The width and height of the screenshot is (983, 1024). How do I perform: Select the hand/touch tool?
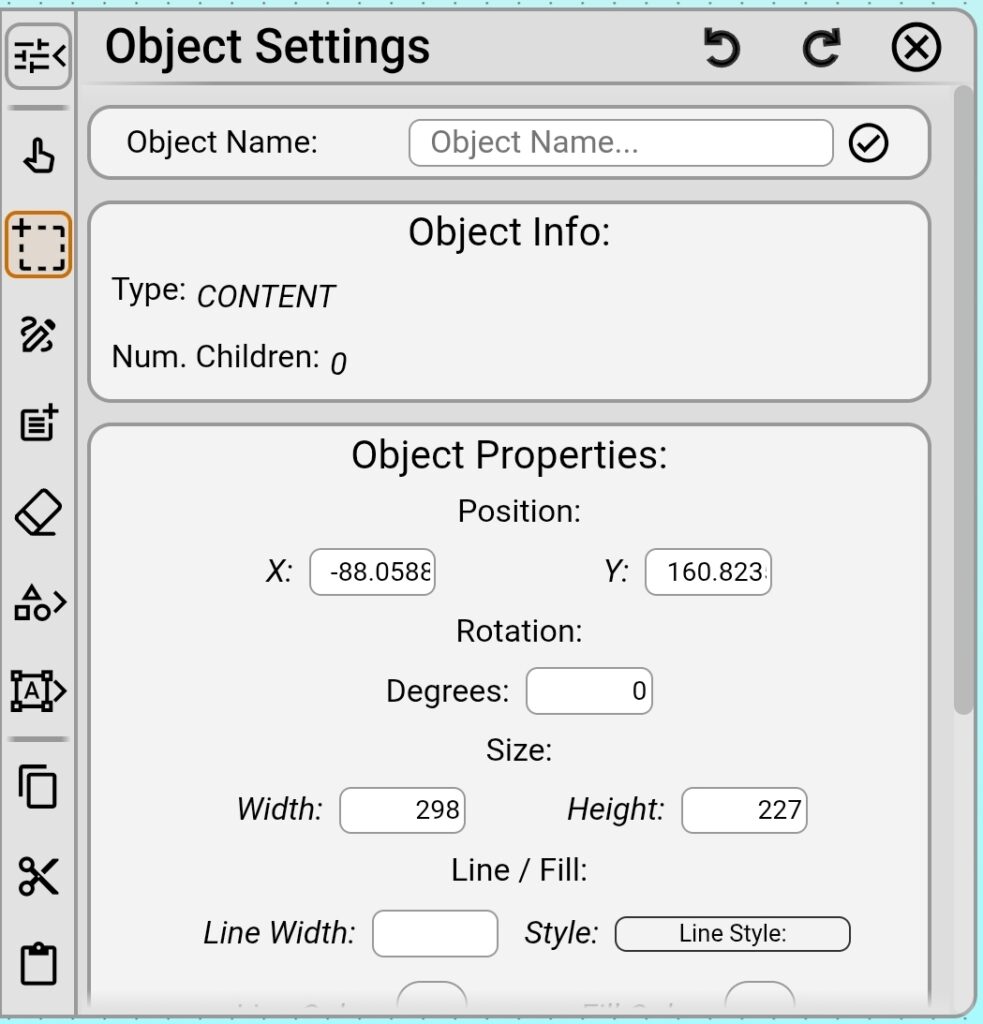coord(38,155)
